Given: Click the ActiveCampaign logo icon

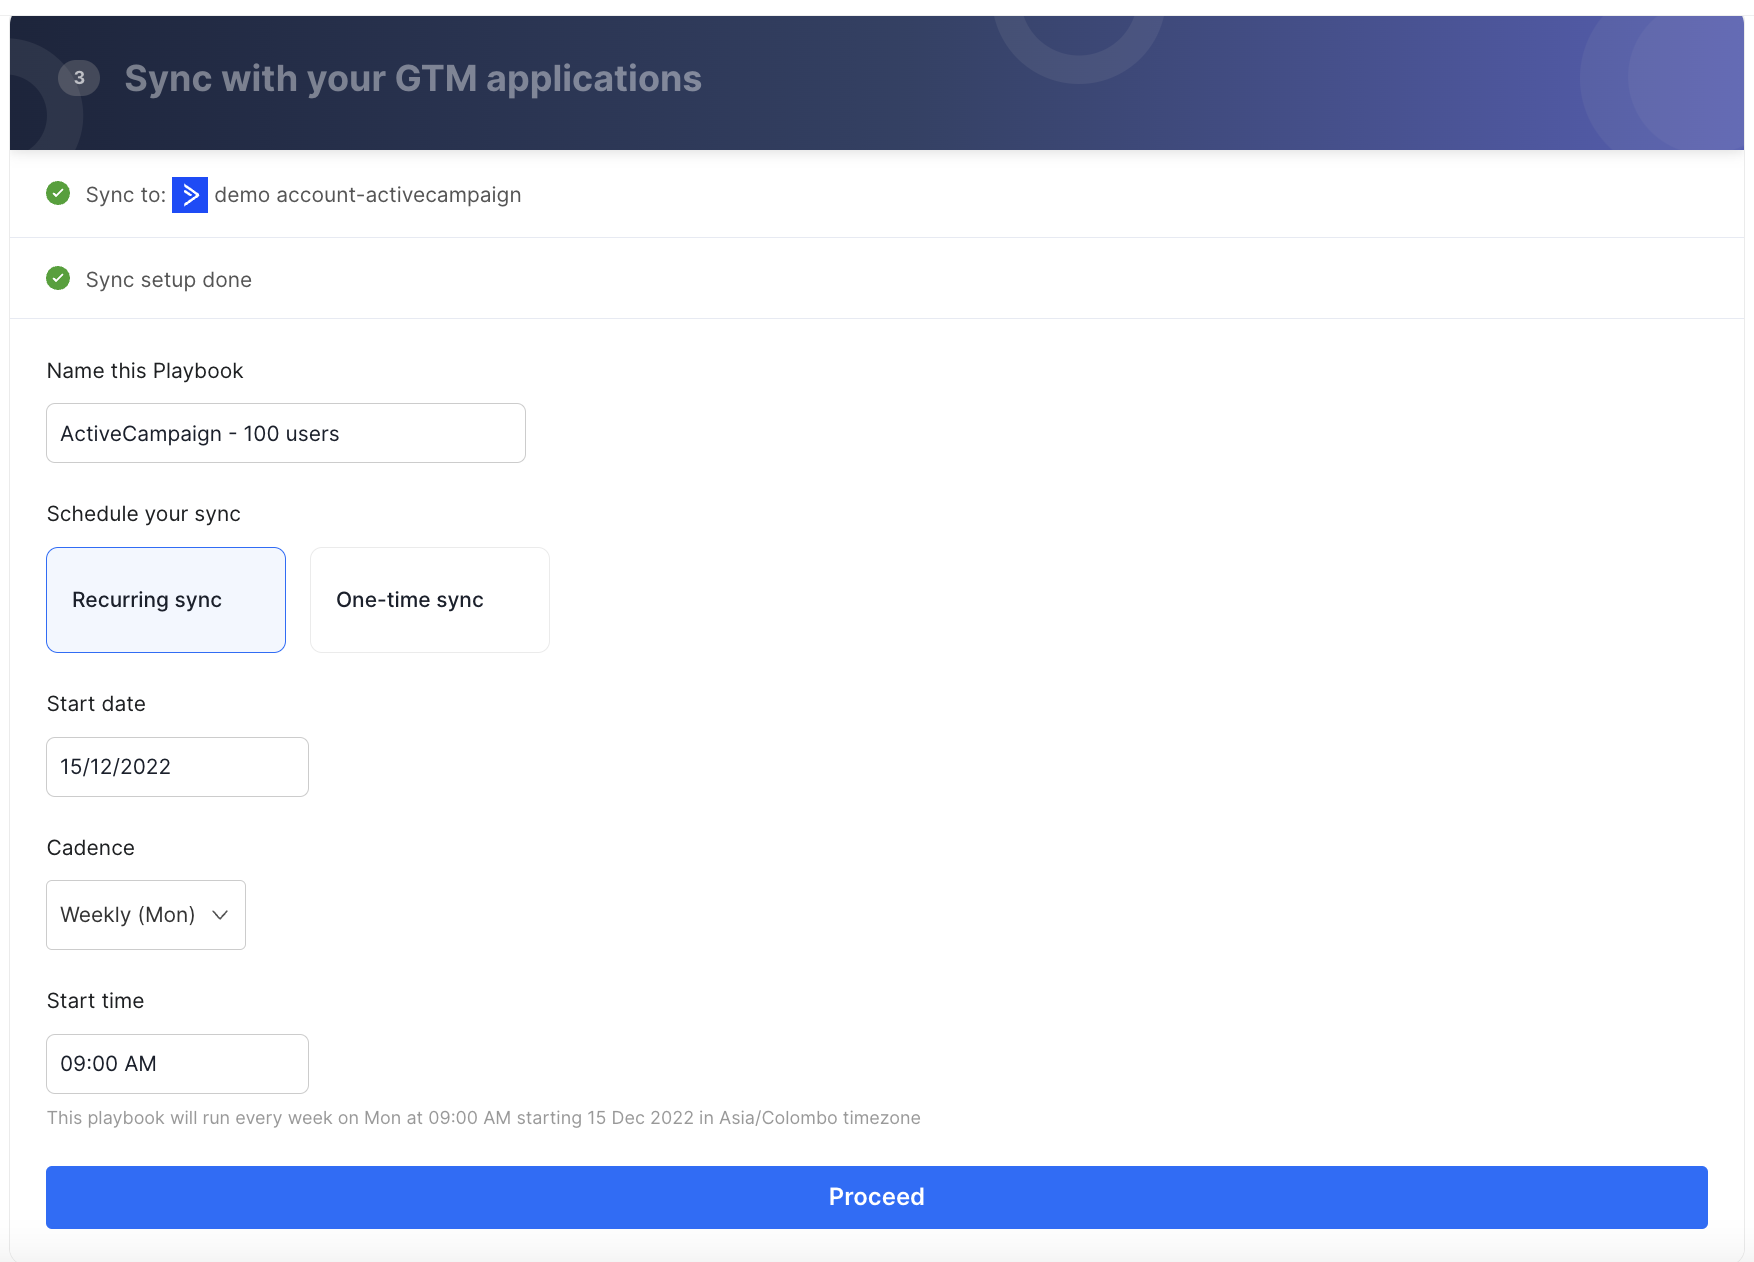Looking at the screenshot, I should [x=190, y=195].
